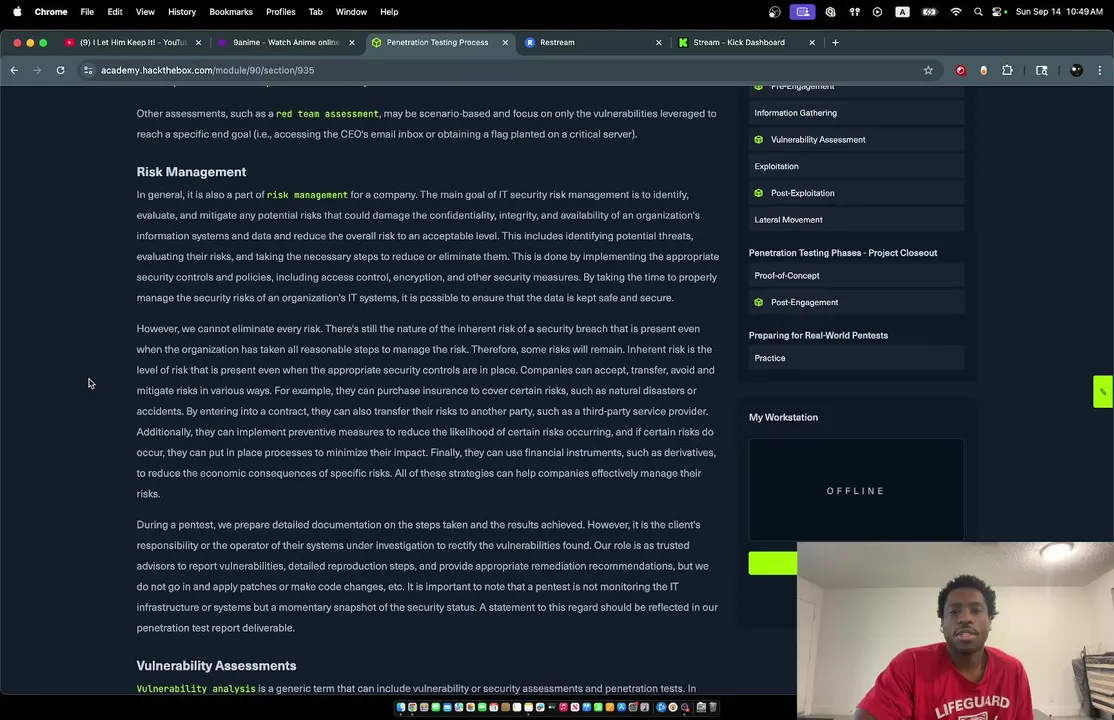Open the site information icon in address bar

coord(88,70)
